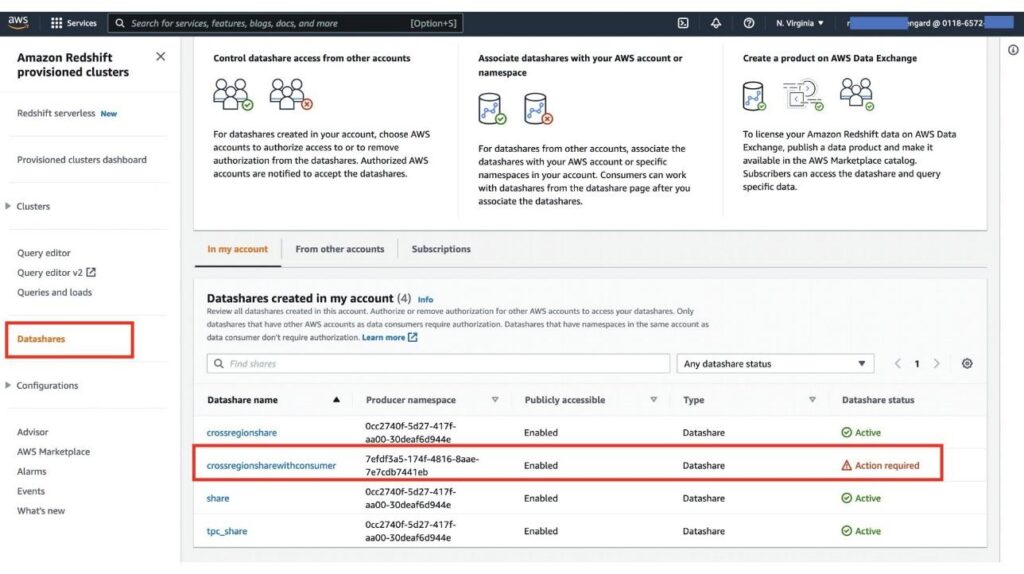This screenshot has height=574, width=1024.
Task: Open the Services grid menu
Action: (73, 23)
